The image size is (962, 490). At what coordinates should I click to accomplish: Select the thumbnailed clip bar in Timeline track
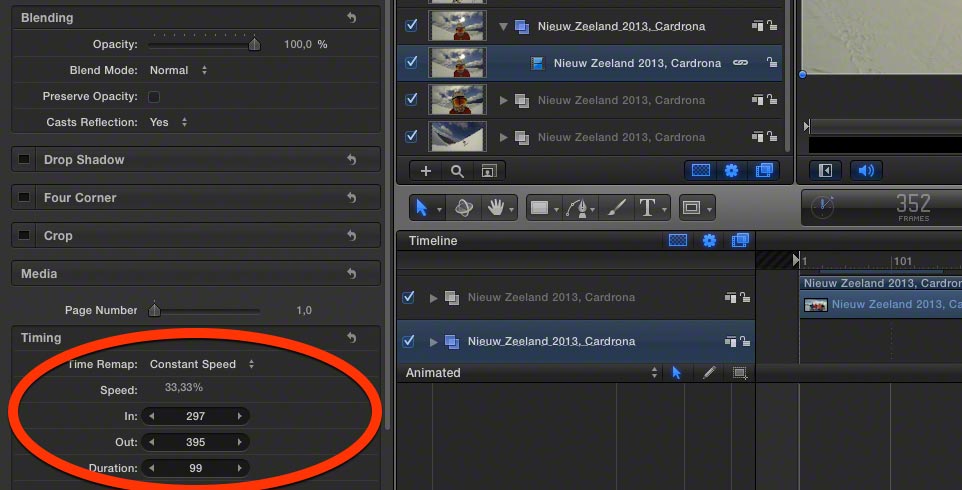pyautogui.click(x=882, y=305)
